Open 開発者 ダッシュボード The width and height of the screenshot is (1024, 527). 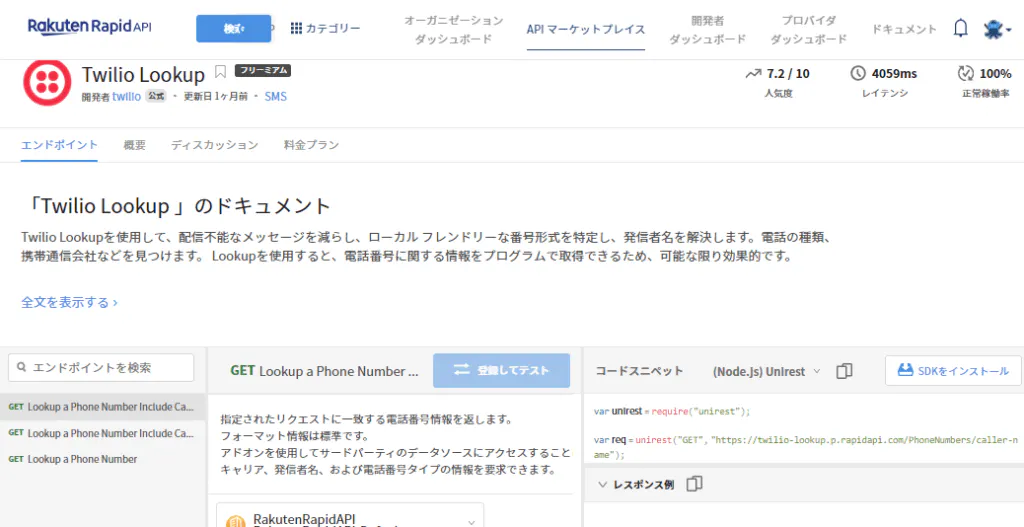pos(708,30)
